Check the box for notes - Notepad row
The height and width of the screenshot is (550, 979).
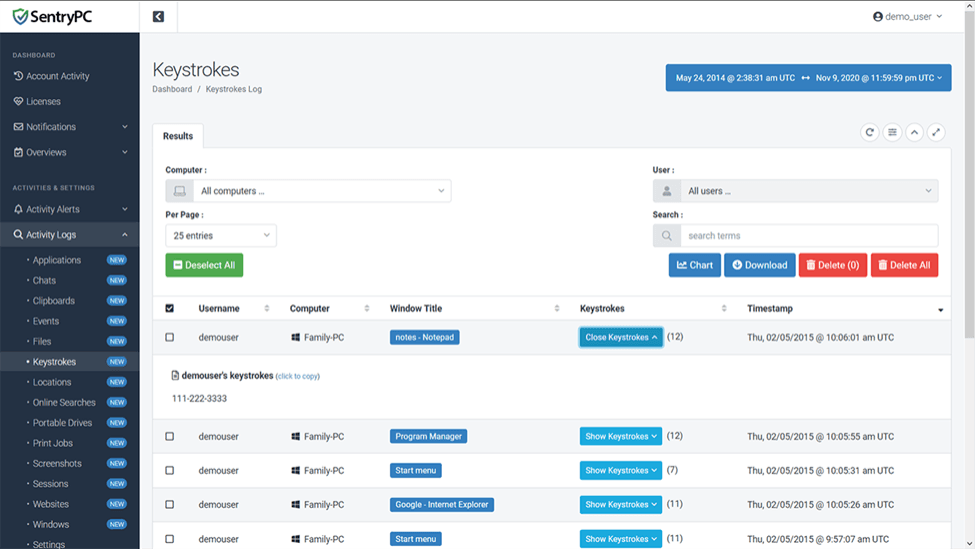169,338
